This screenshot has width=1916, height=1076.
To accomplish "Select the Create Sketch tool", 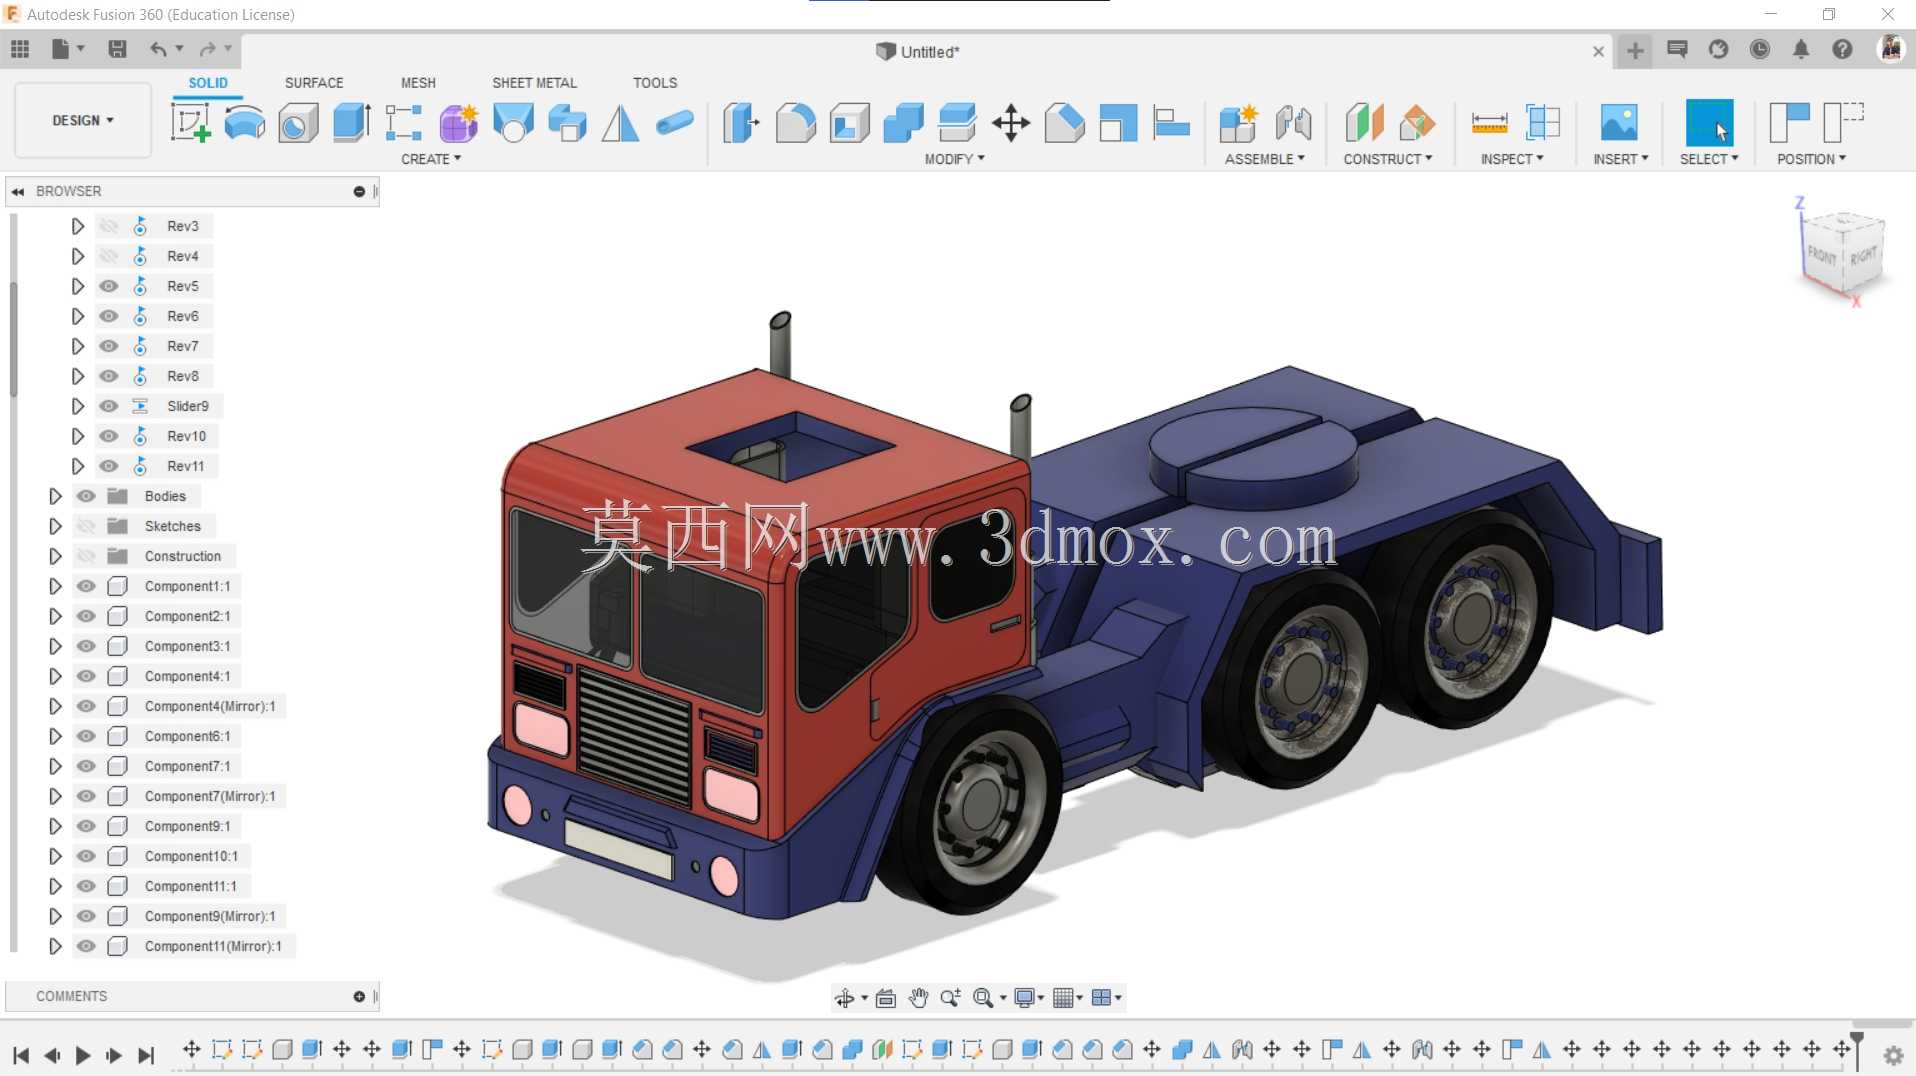I will 190,123.
